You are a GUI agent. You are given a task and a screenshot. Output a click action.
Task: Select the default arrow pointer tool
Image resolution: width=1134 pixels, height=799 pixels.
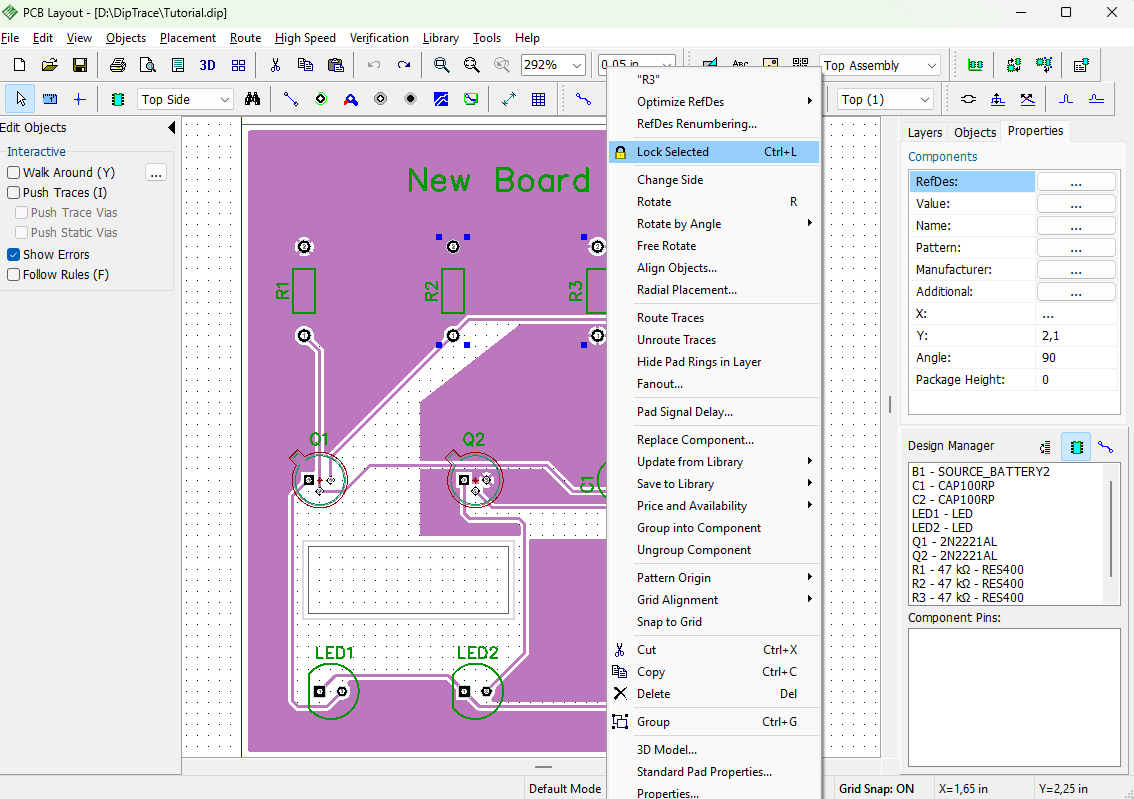[x=20, y=99]
